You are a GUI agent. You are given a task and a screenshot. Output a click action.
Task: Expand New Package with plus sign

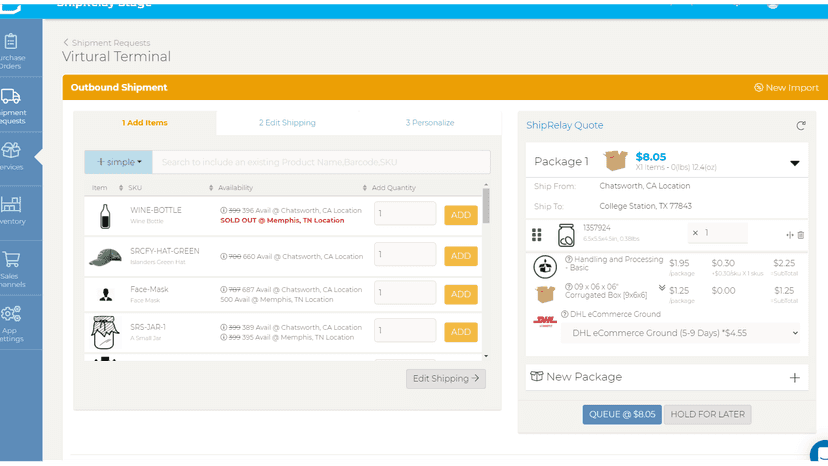795,378
